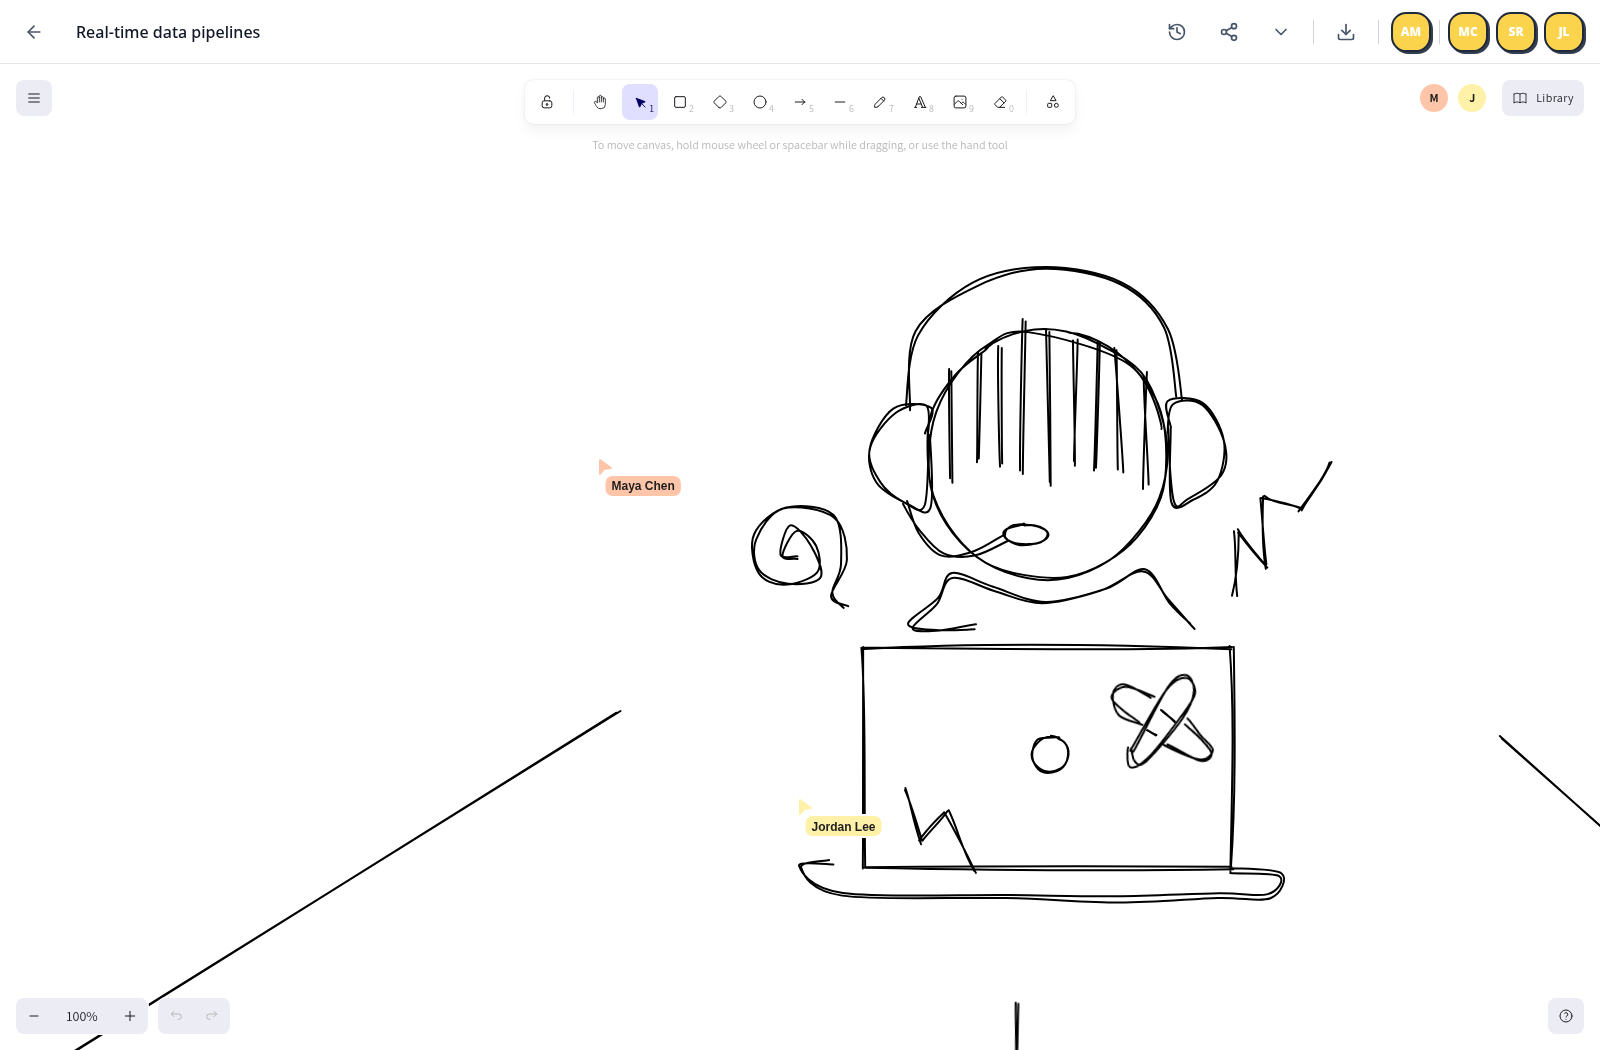Download the board with download icon
Viewport: 1600px width, 1050px height.
[1346, 32]
